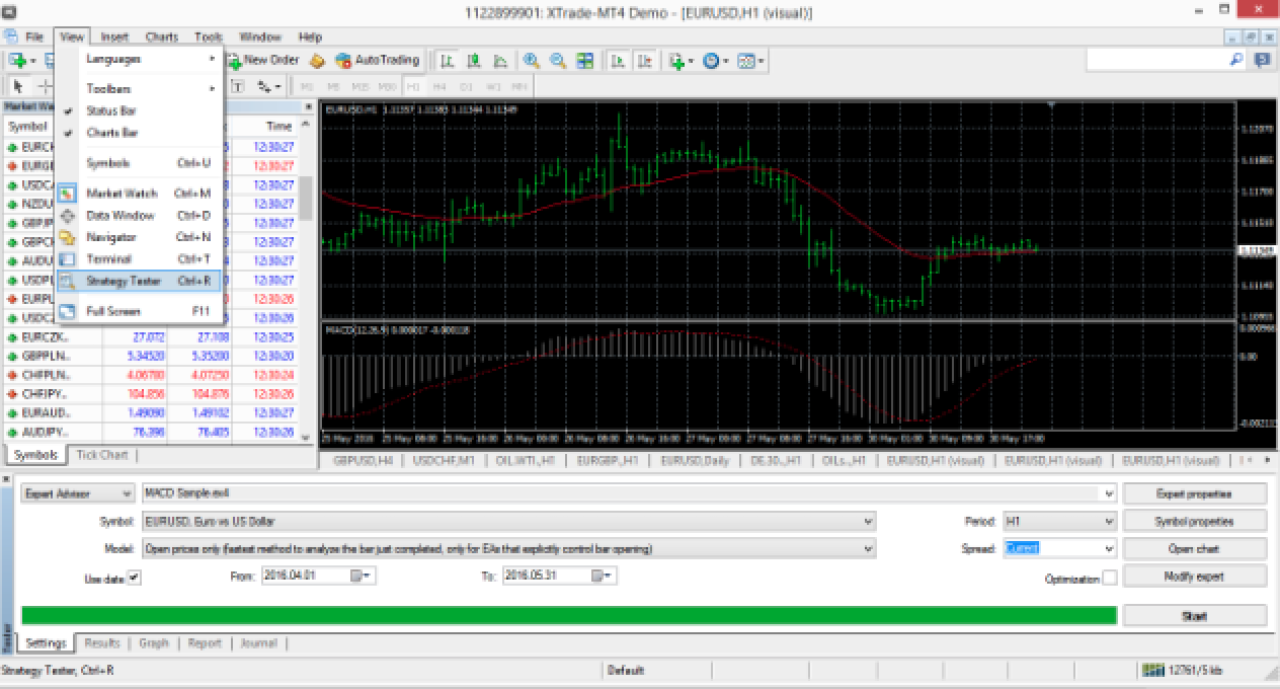1280x689 pixels.
Task: Click the Modify expert button
Action: [x=1196, y=576]
